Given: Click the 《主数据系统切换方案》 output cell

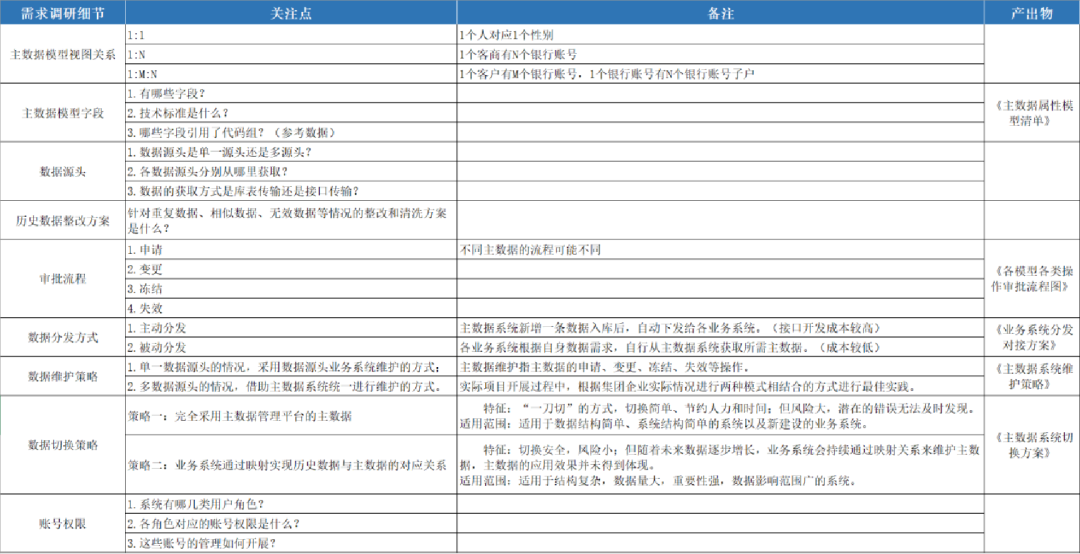Looking at the screenshot, I should pos(1032,444).
